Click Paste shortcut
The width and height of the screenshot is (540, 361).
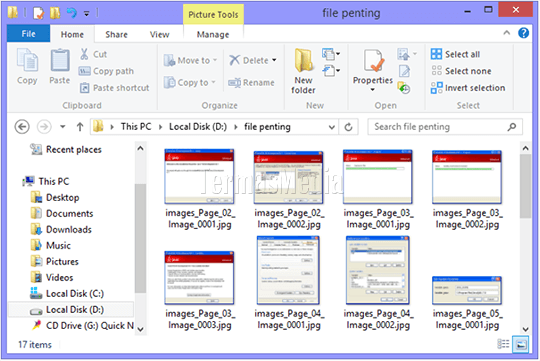pos(114,88)
